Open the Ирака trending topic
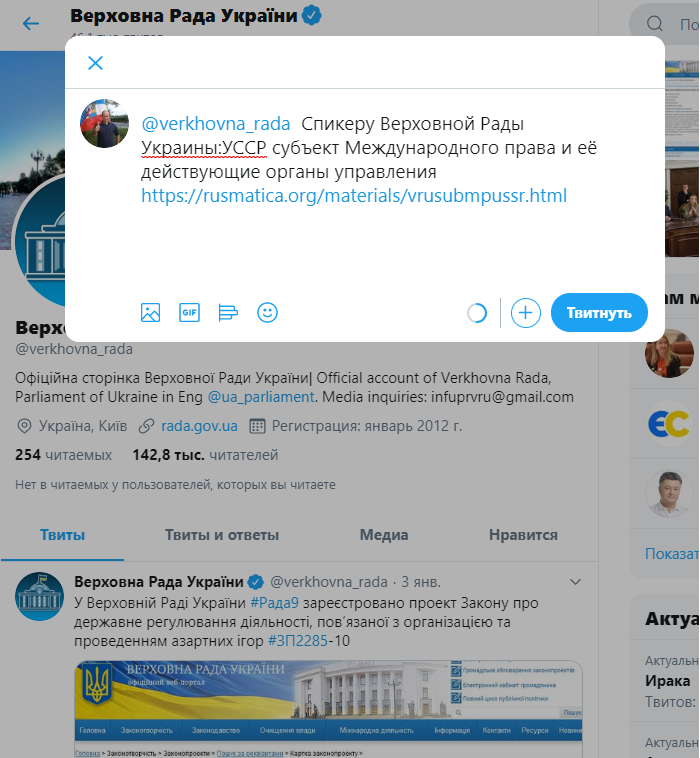 click(x=668, y=681)
